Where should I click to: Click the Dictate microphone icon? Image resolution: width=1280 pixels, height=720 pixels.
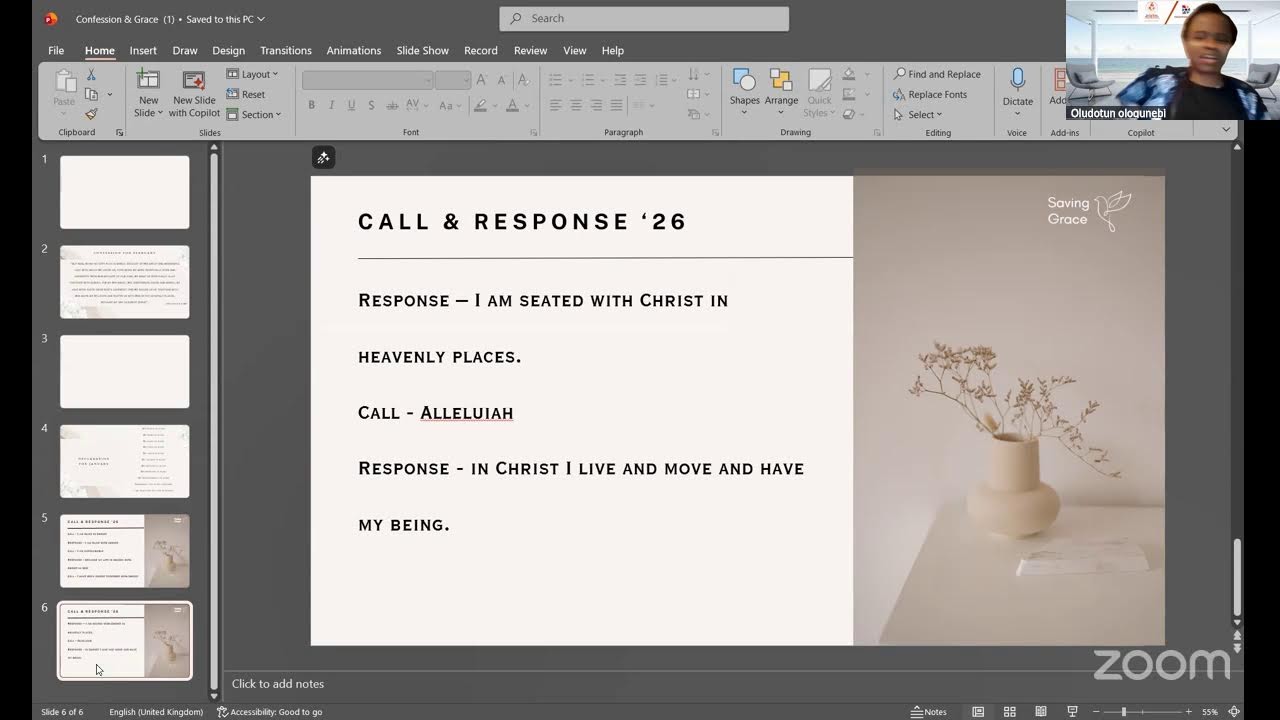[x=1017, y=80]
